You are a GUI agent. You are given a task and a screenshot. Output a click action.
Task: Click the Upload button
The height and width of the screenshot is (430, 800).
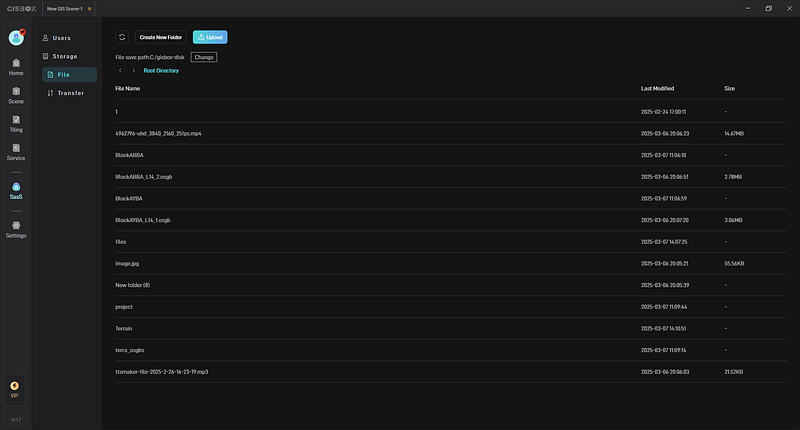click(210, 37)
